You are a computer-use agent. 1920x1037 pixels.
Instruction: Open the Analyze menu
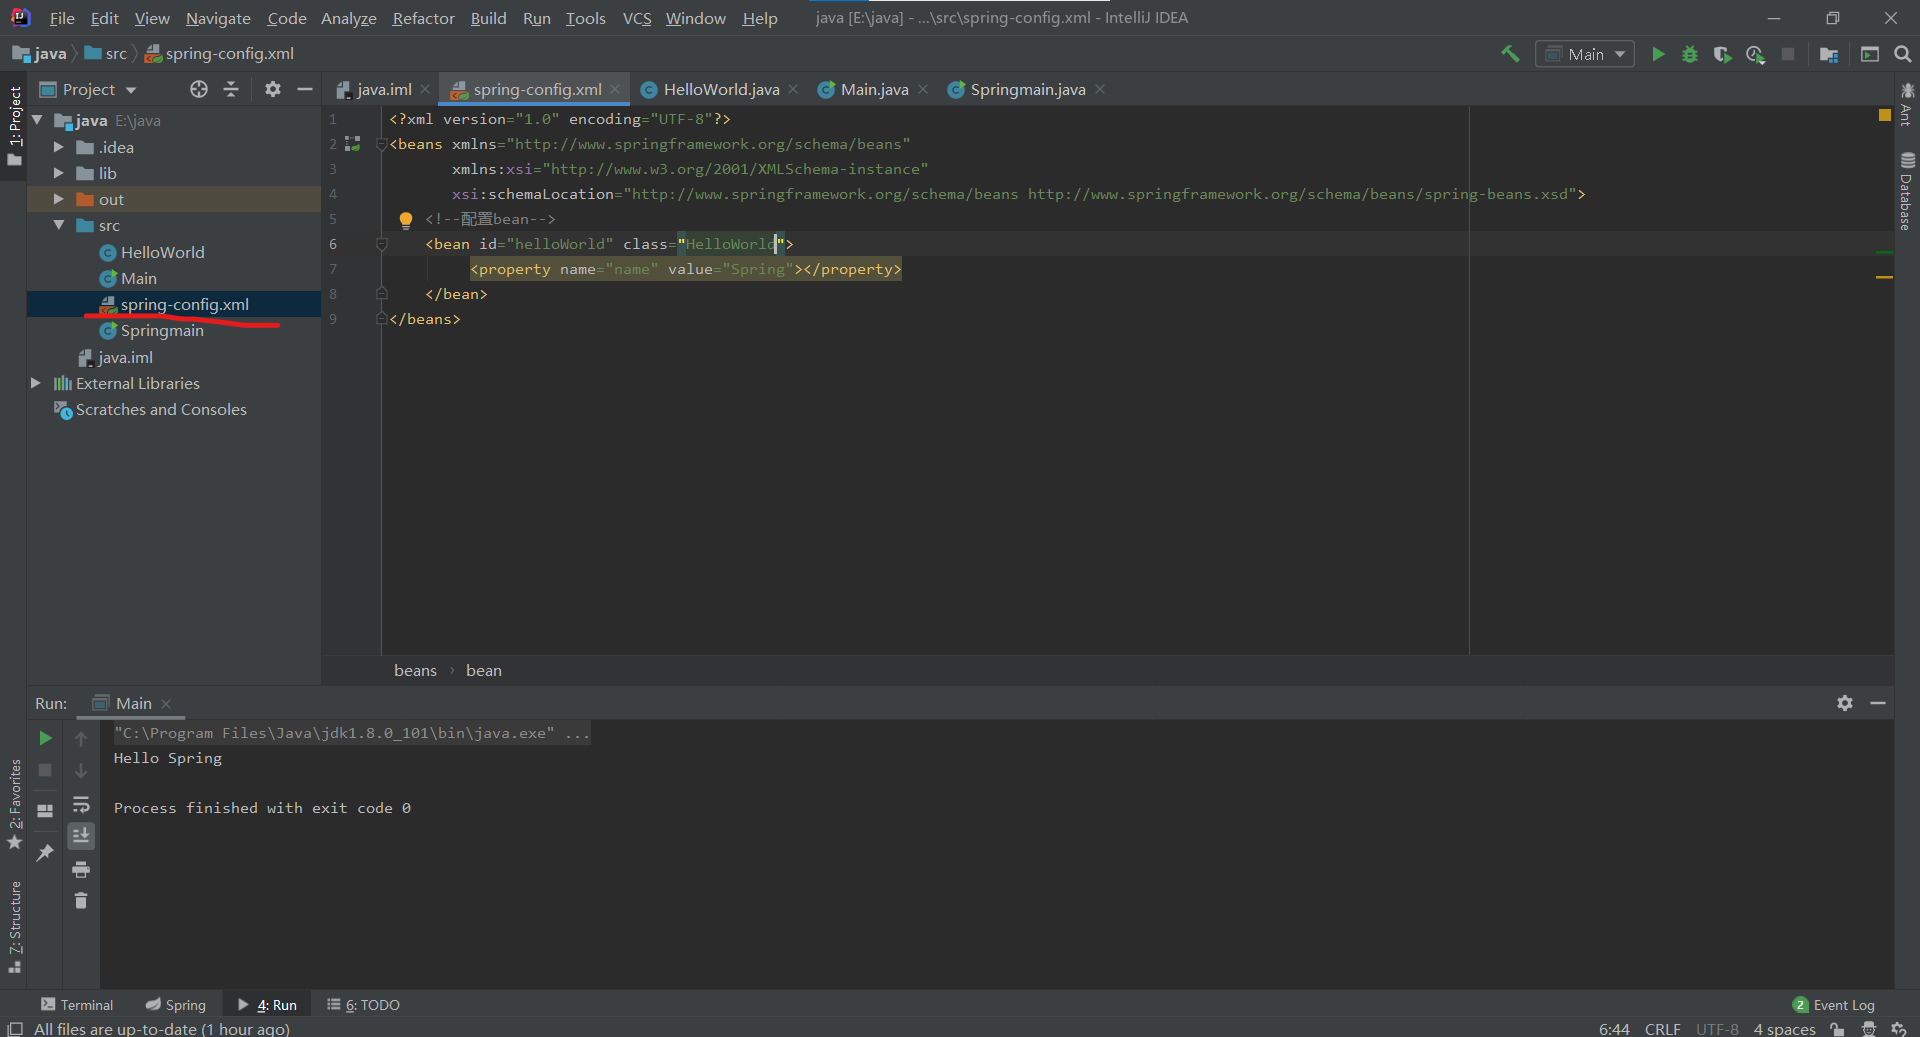click(348, 18)
